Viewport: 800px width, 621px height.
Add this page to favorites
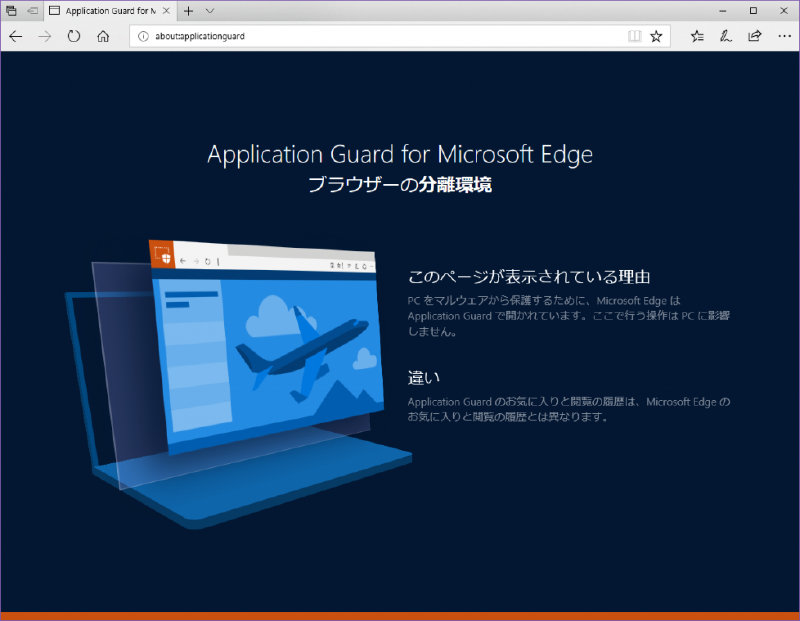(x=657, y=36)
